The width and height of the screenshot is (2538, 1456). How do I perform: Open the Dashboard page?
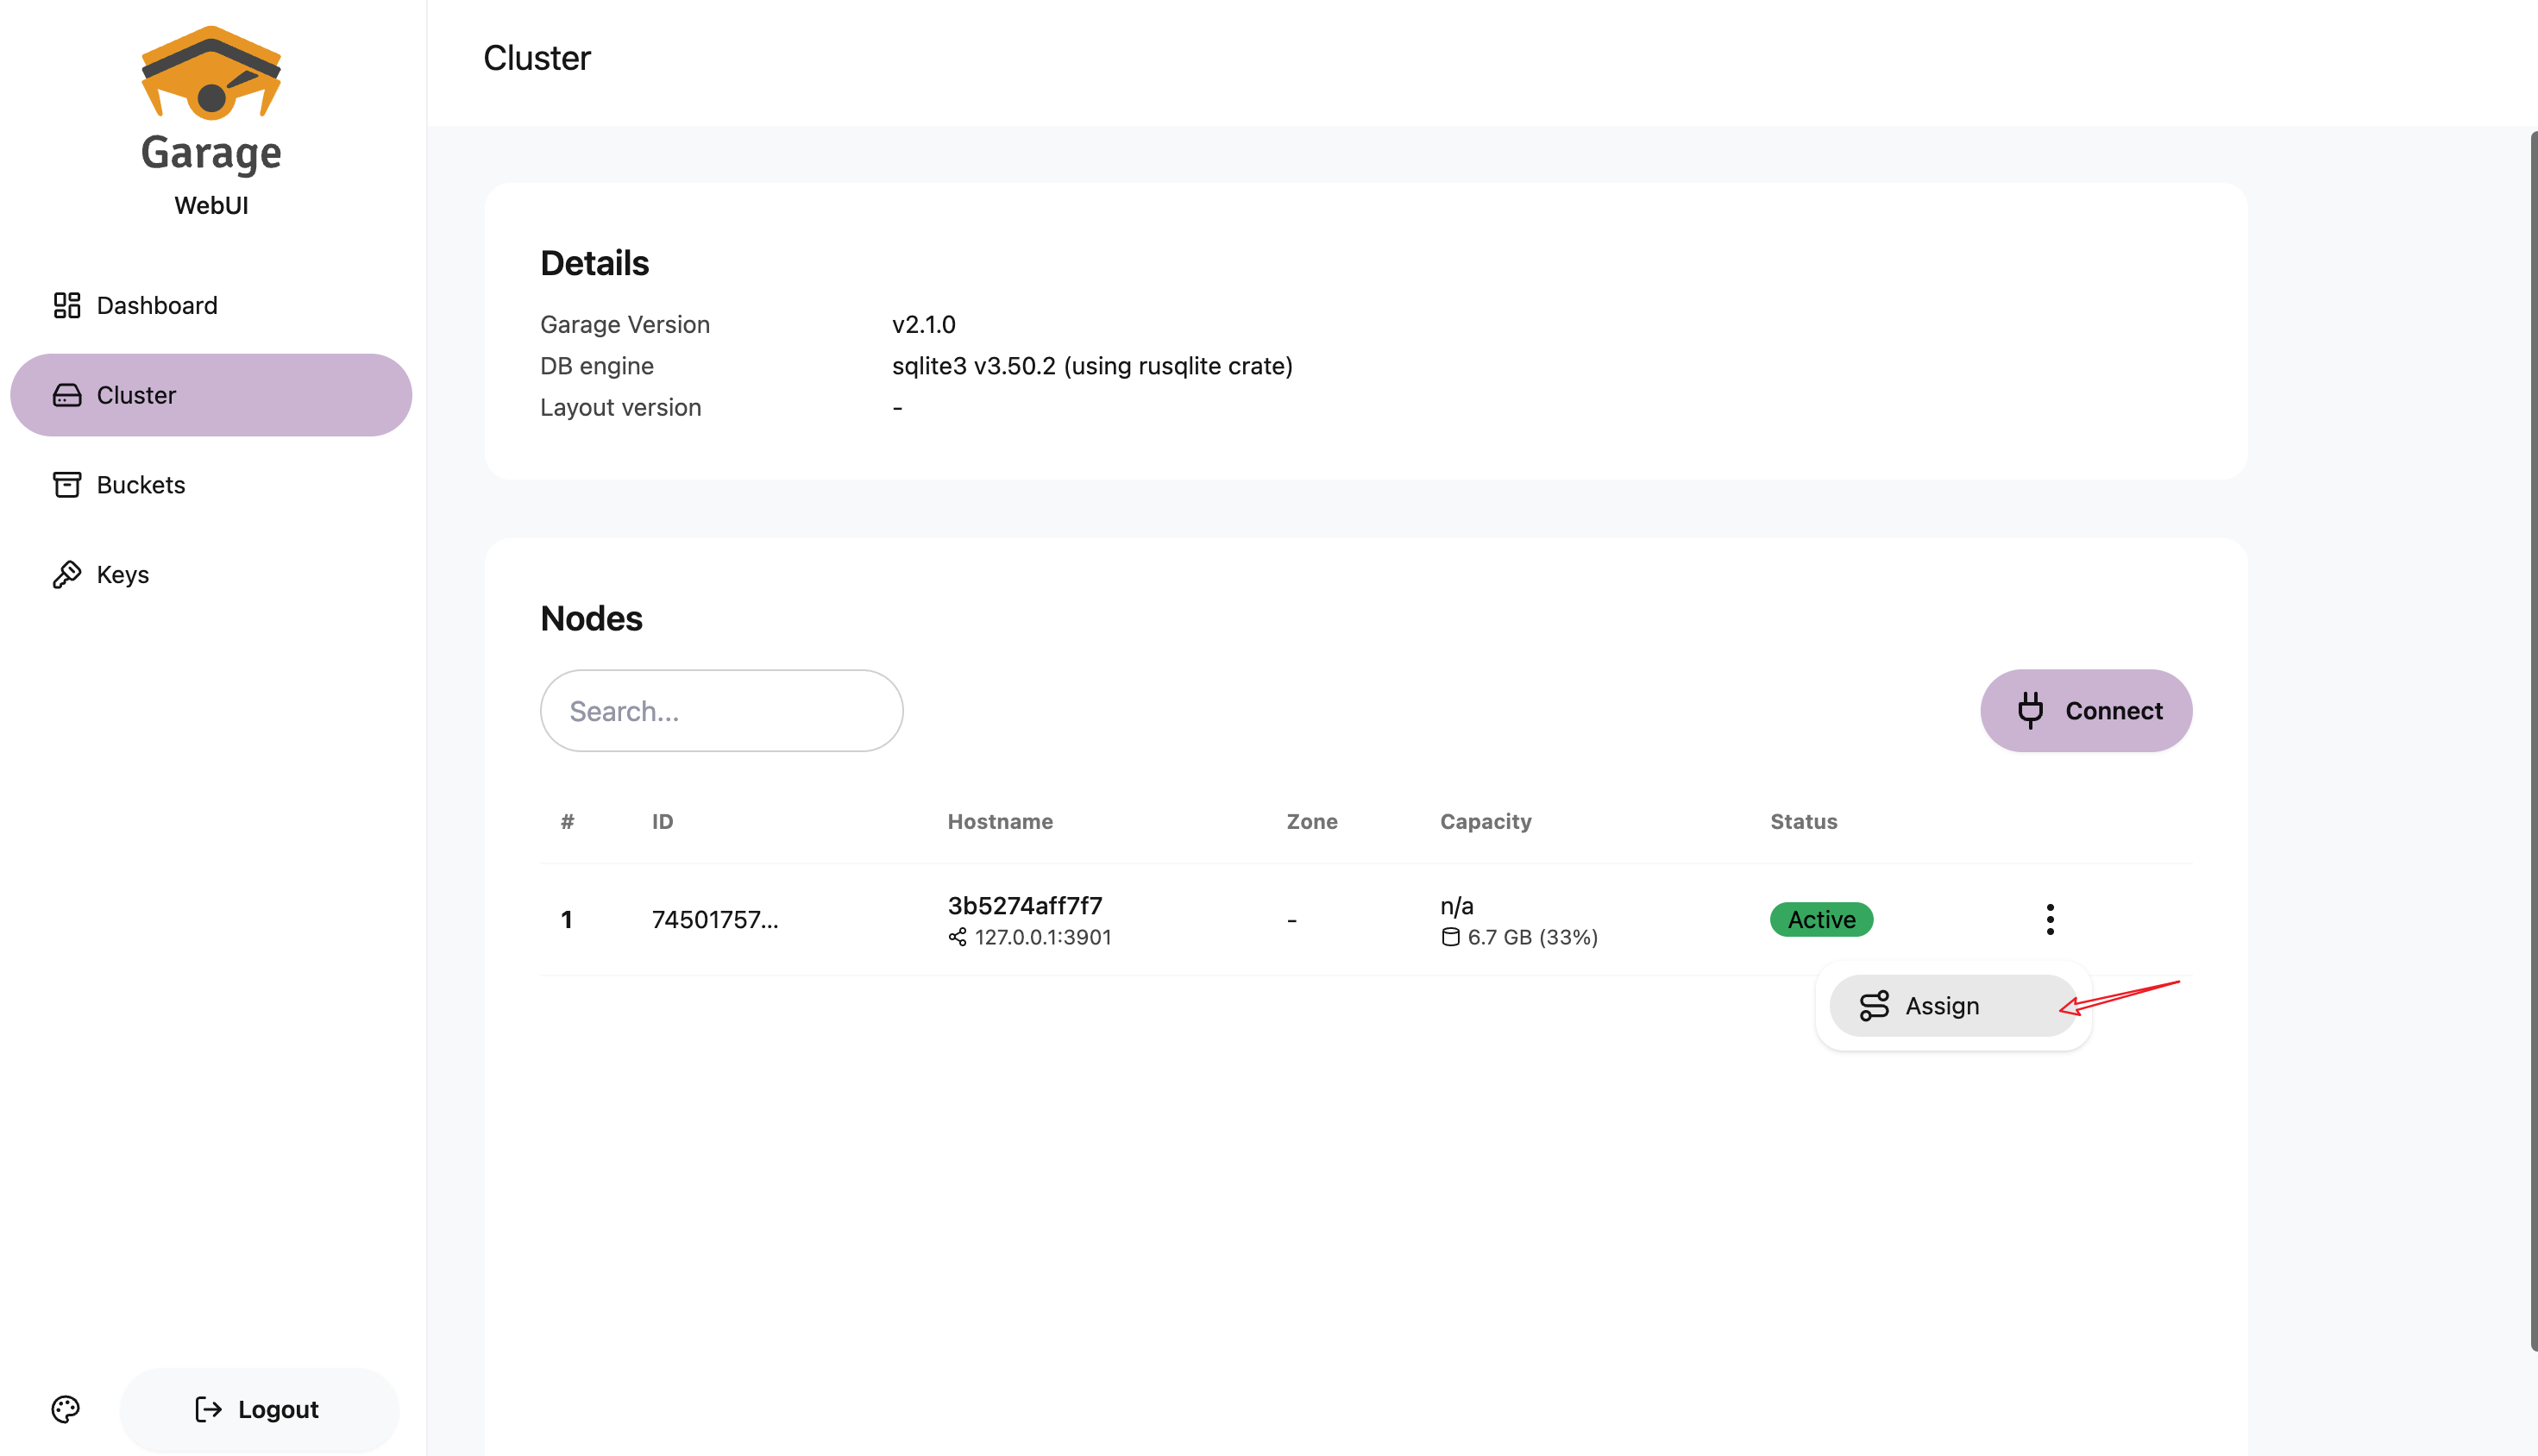click(x=157, y=305)
